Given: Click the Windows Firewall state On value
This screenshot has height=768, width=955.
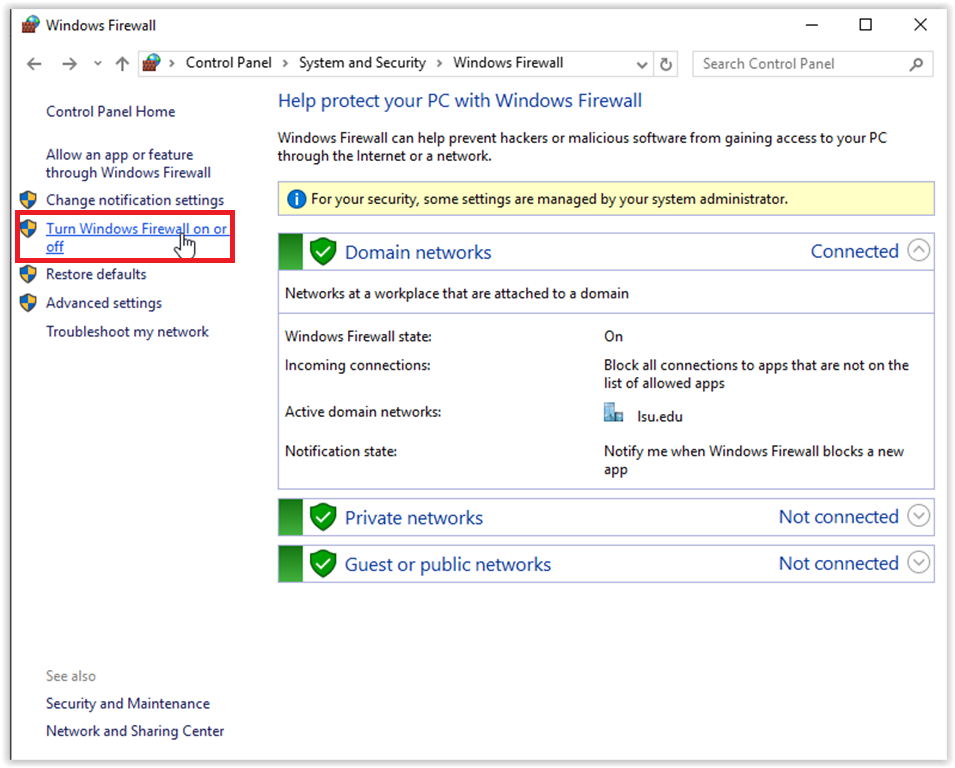Looking at the screenshot, I should [x=613, y=336].
